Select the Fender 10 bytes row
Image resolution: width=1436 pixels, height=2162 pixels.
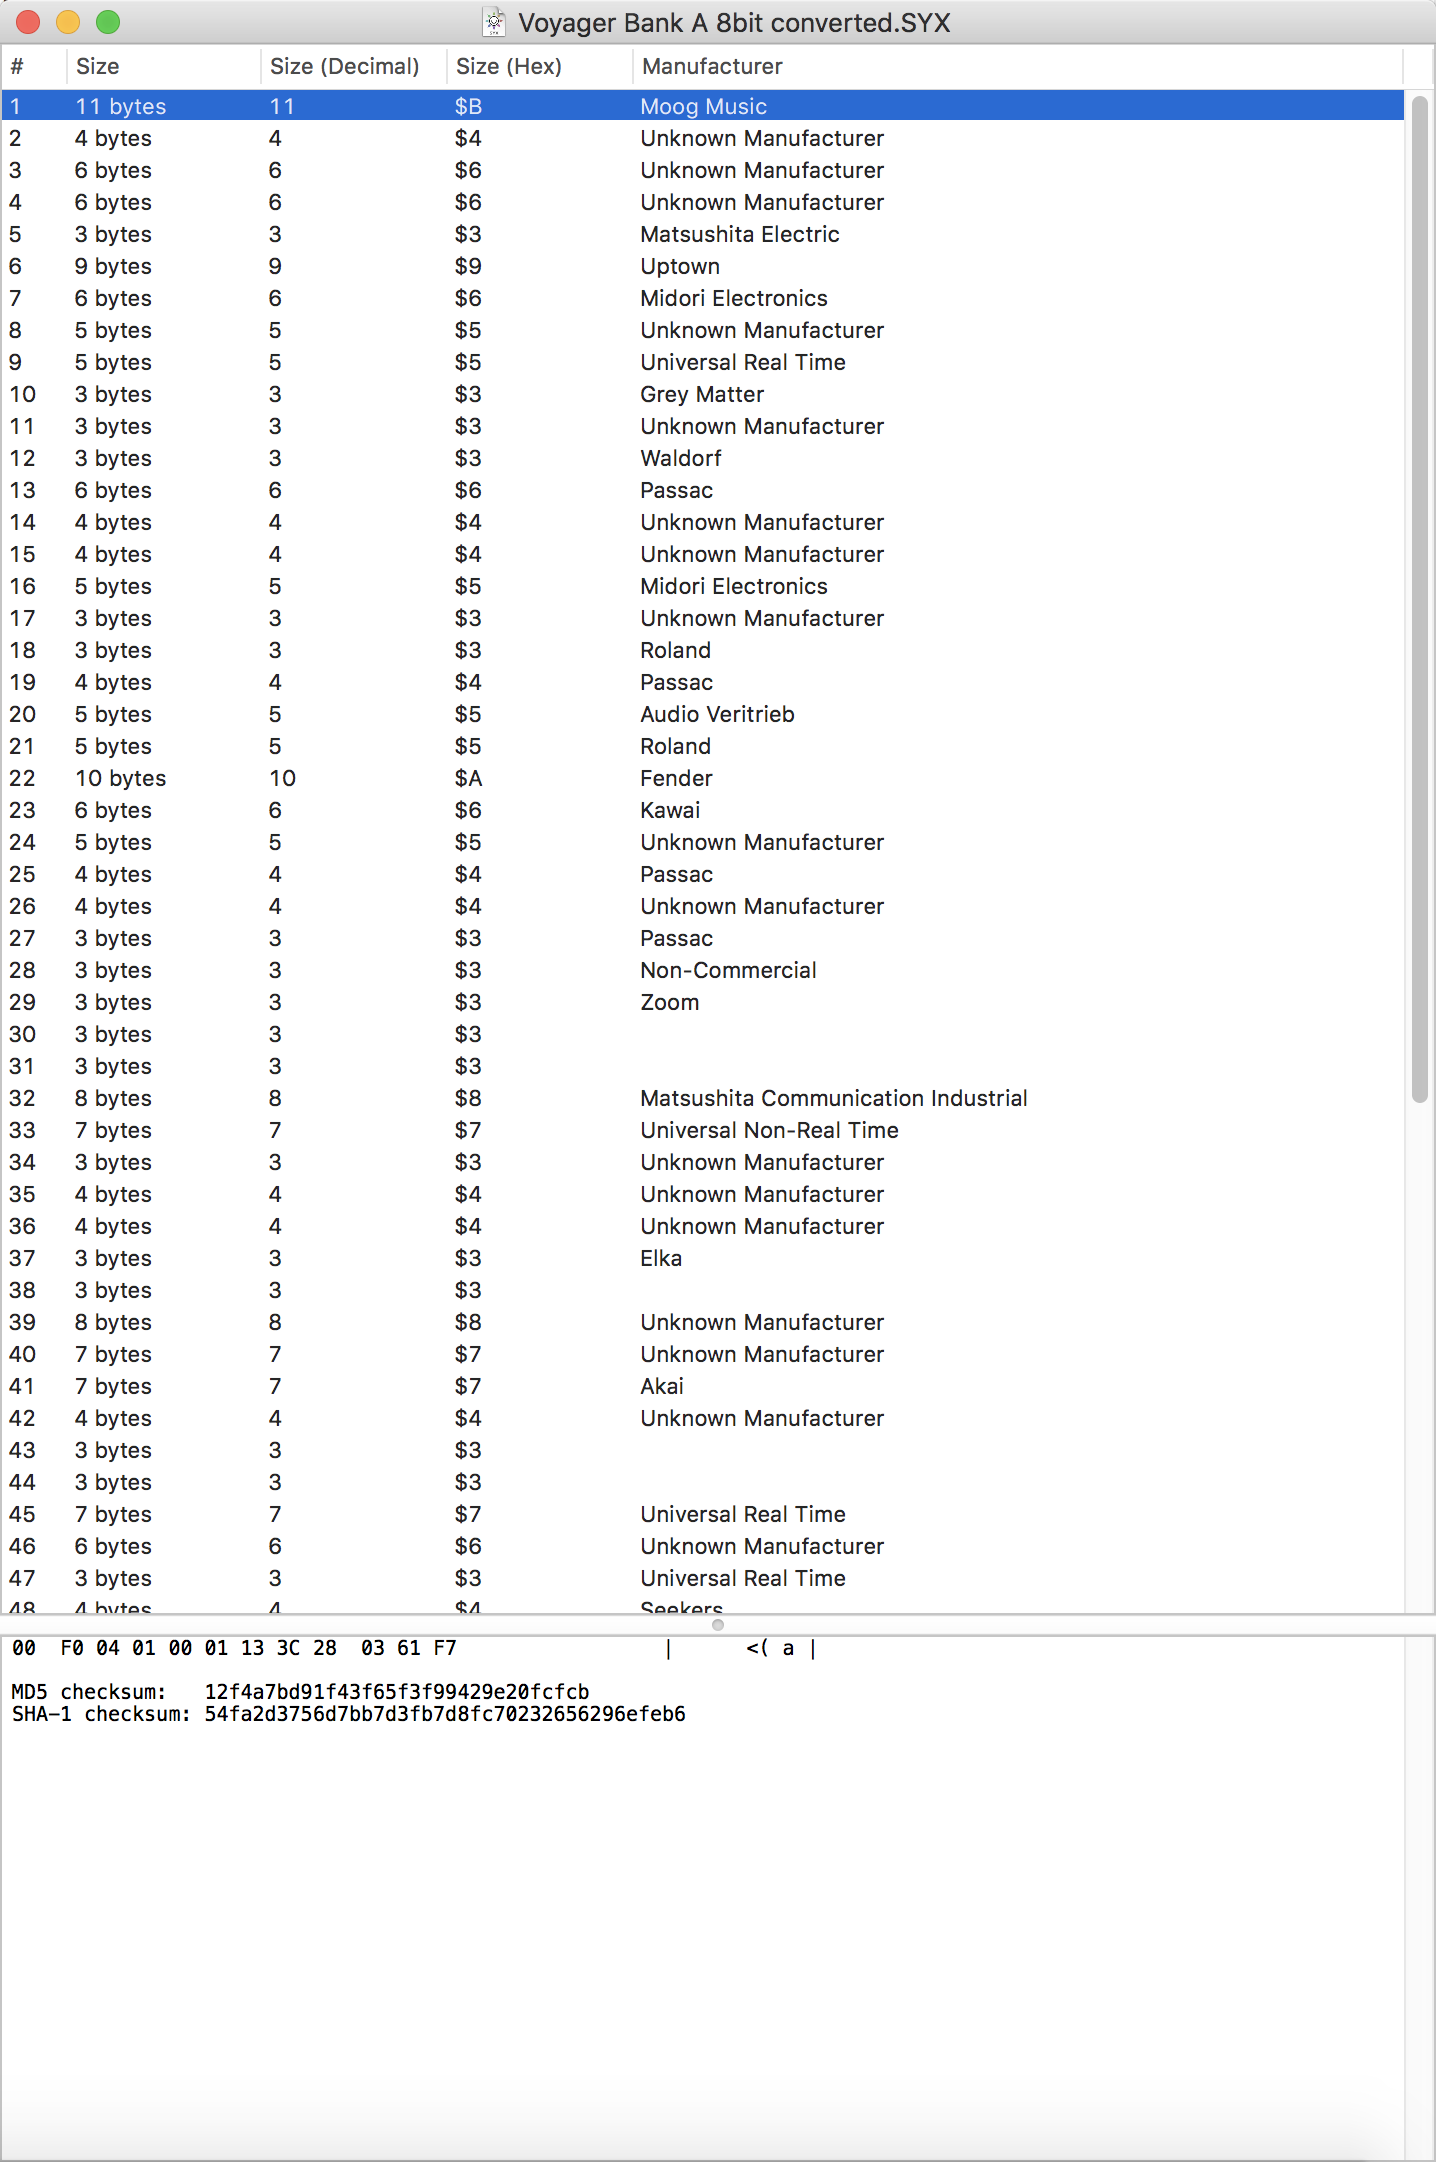point(676,778)
